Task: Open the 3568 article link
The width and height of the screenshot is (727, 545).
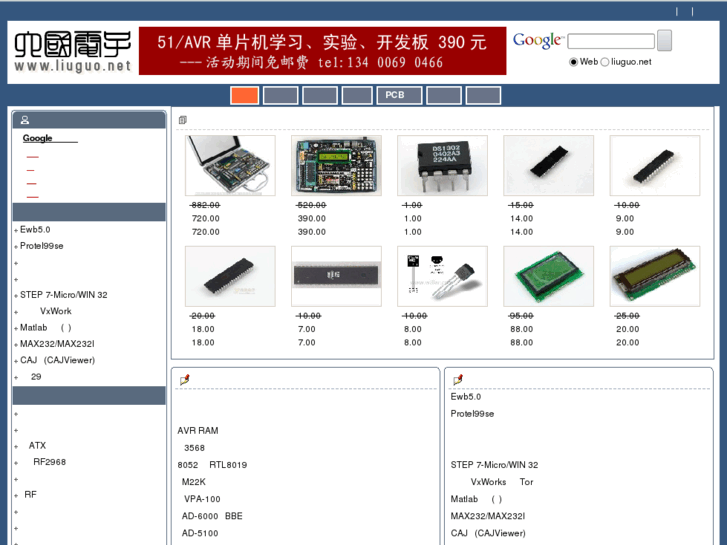Action: [x=194, y=448]
